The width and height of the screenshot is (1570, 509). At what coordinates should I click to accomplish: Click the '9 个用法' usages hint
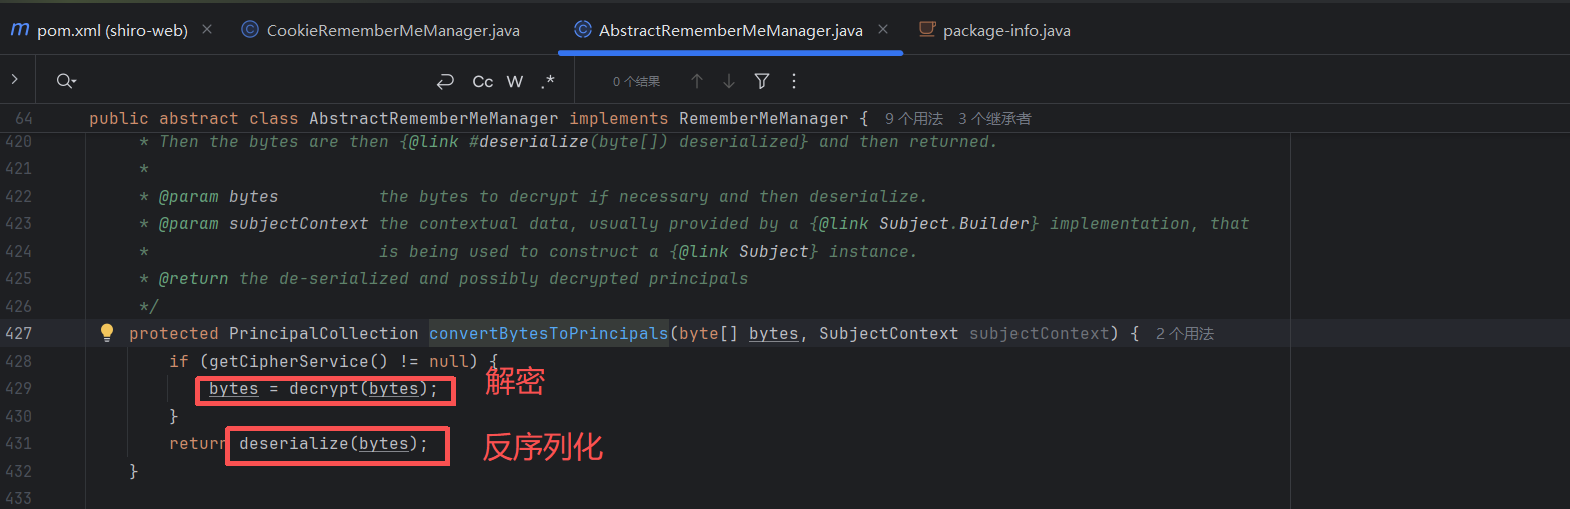point(913,119)
